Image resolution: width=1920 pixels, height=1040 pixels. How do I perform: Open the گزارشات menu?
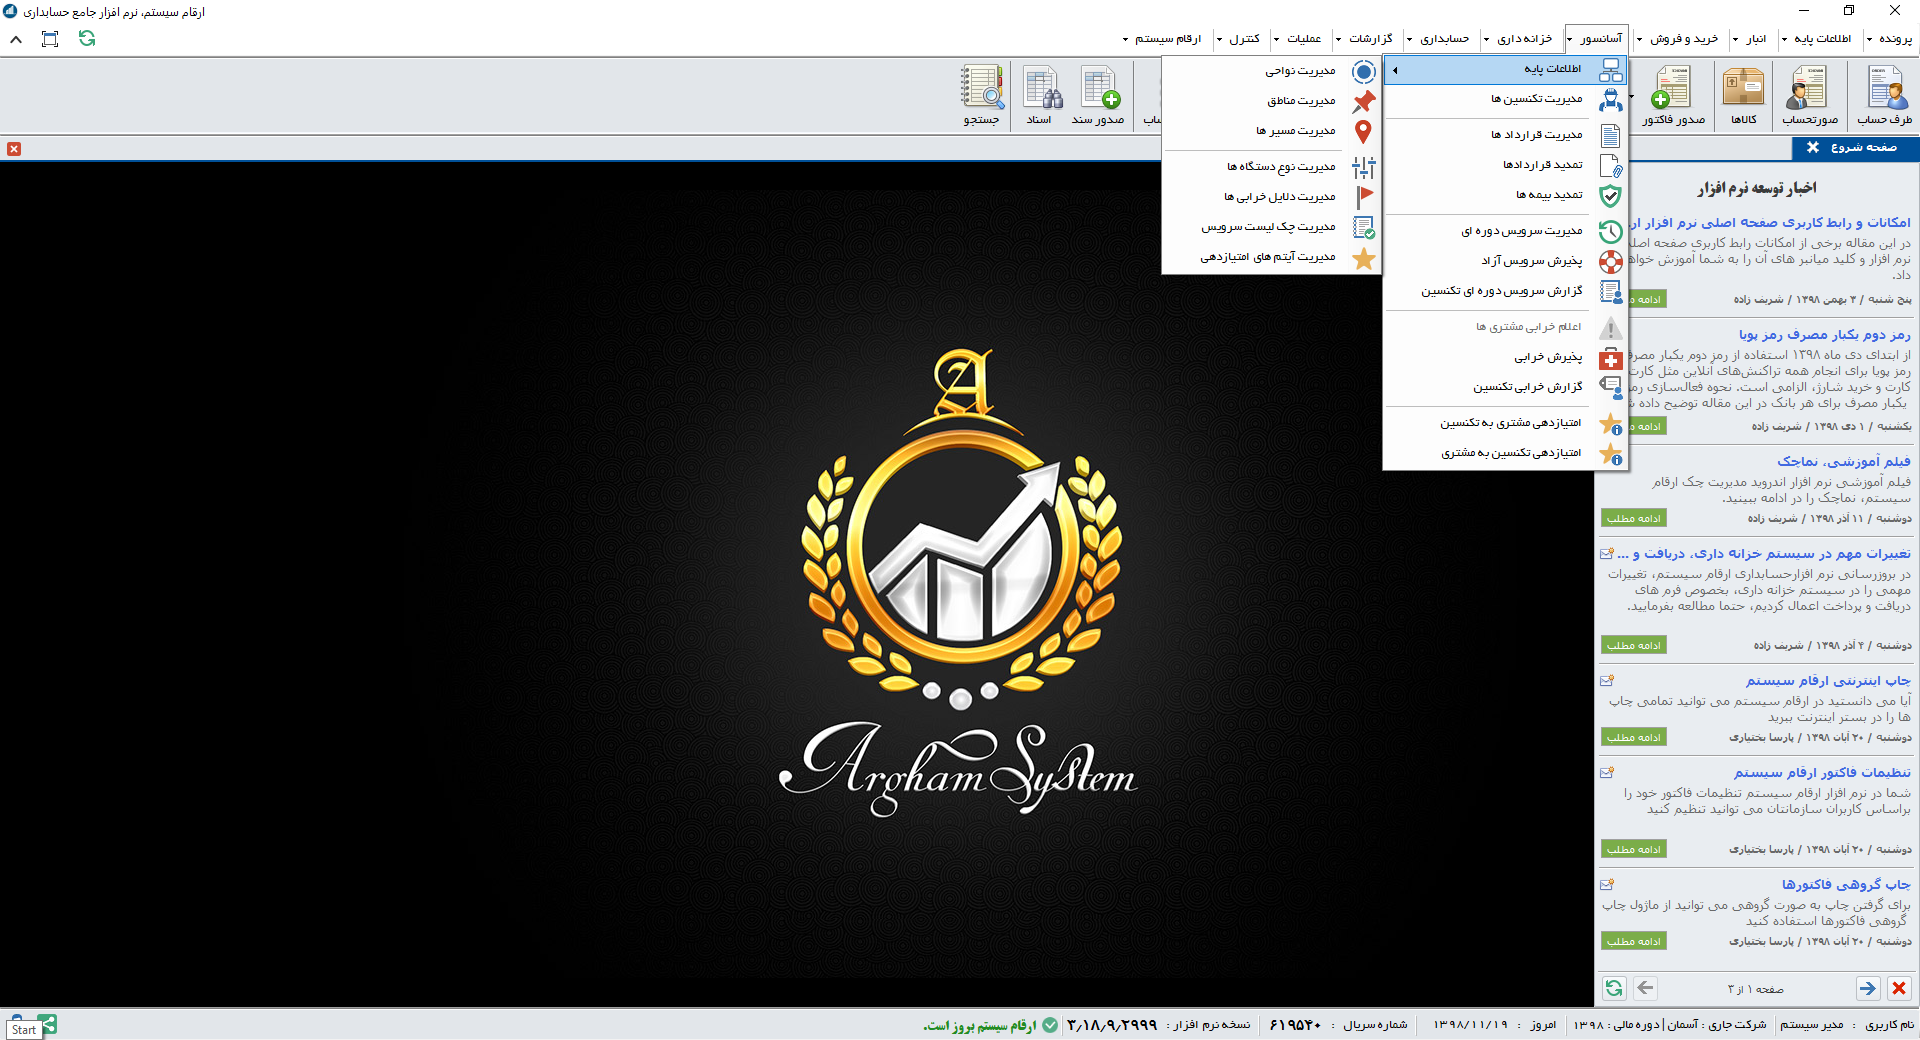[1365, 39]
